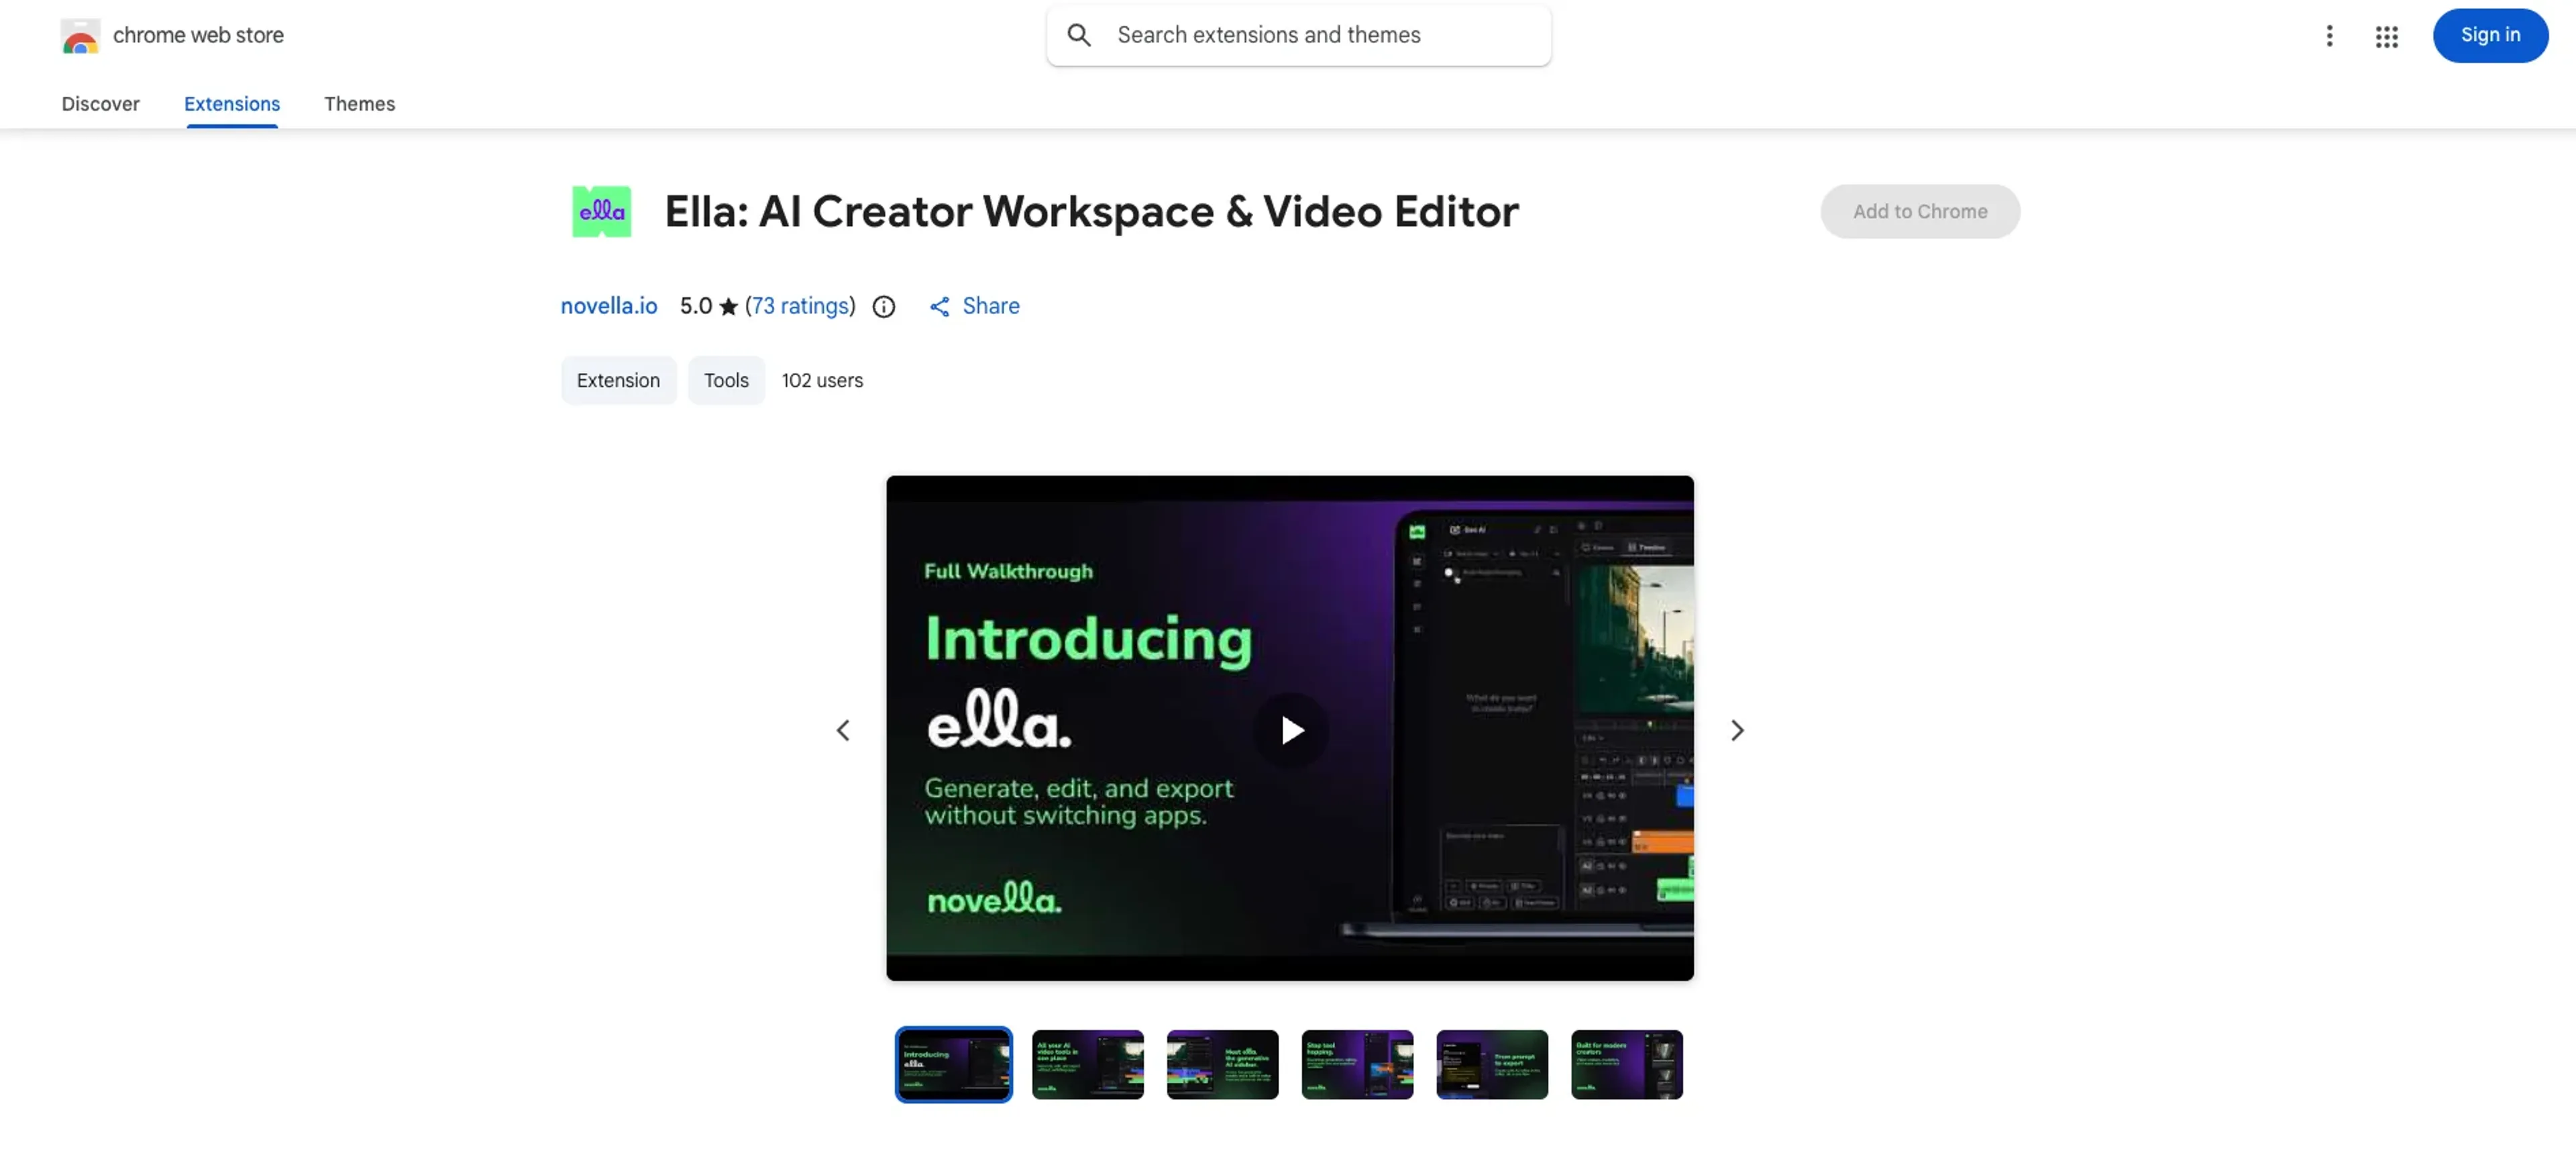Select the Extensions tab

click(232, 104)
